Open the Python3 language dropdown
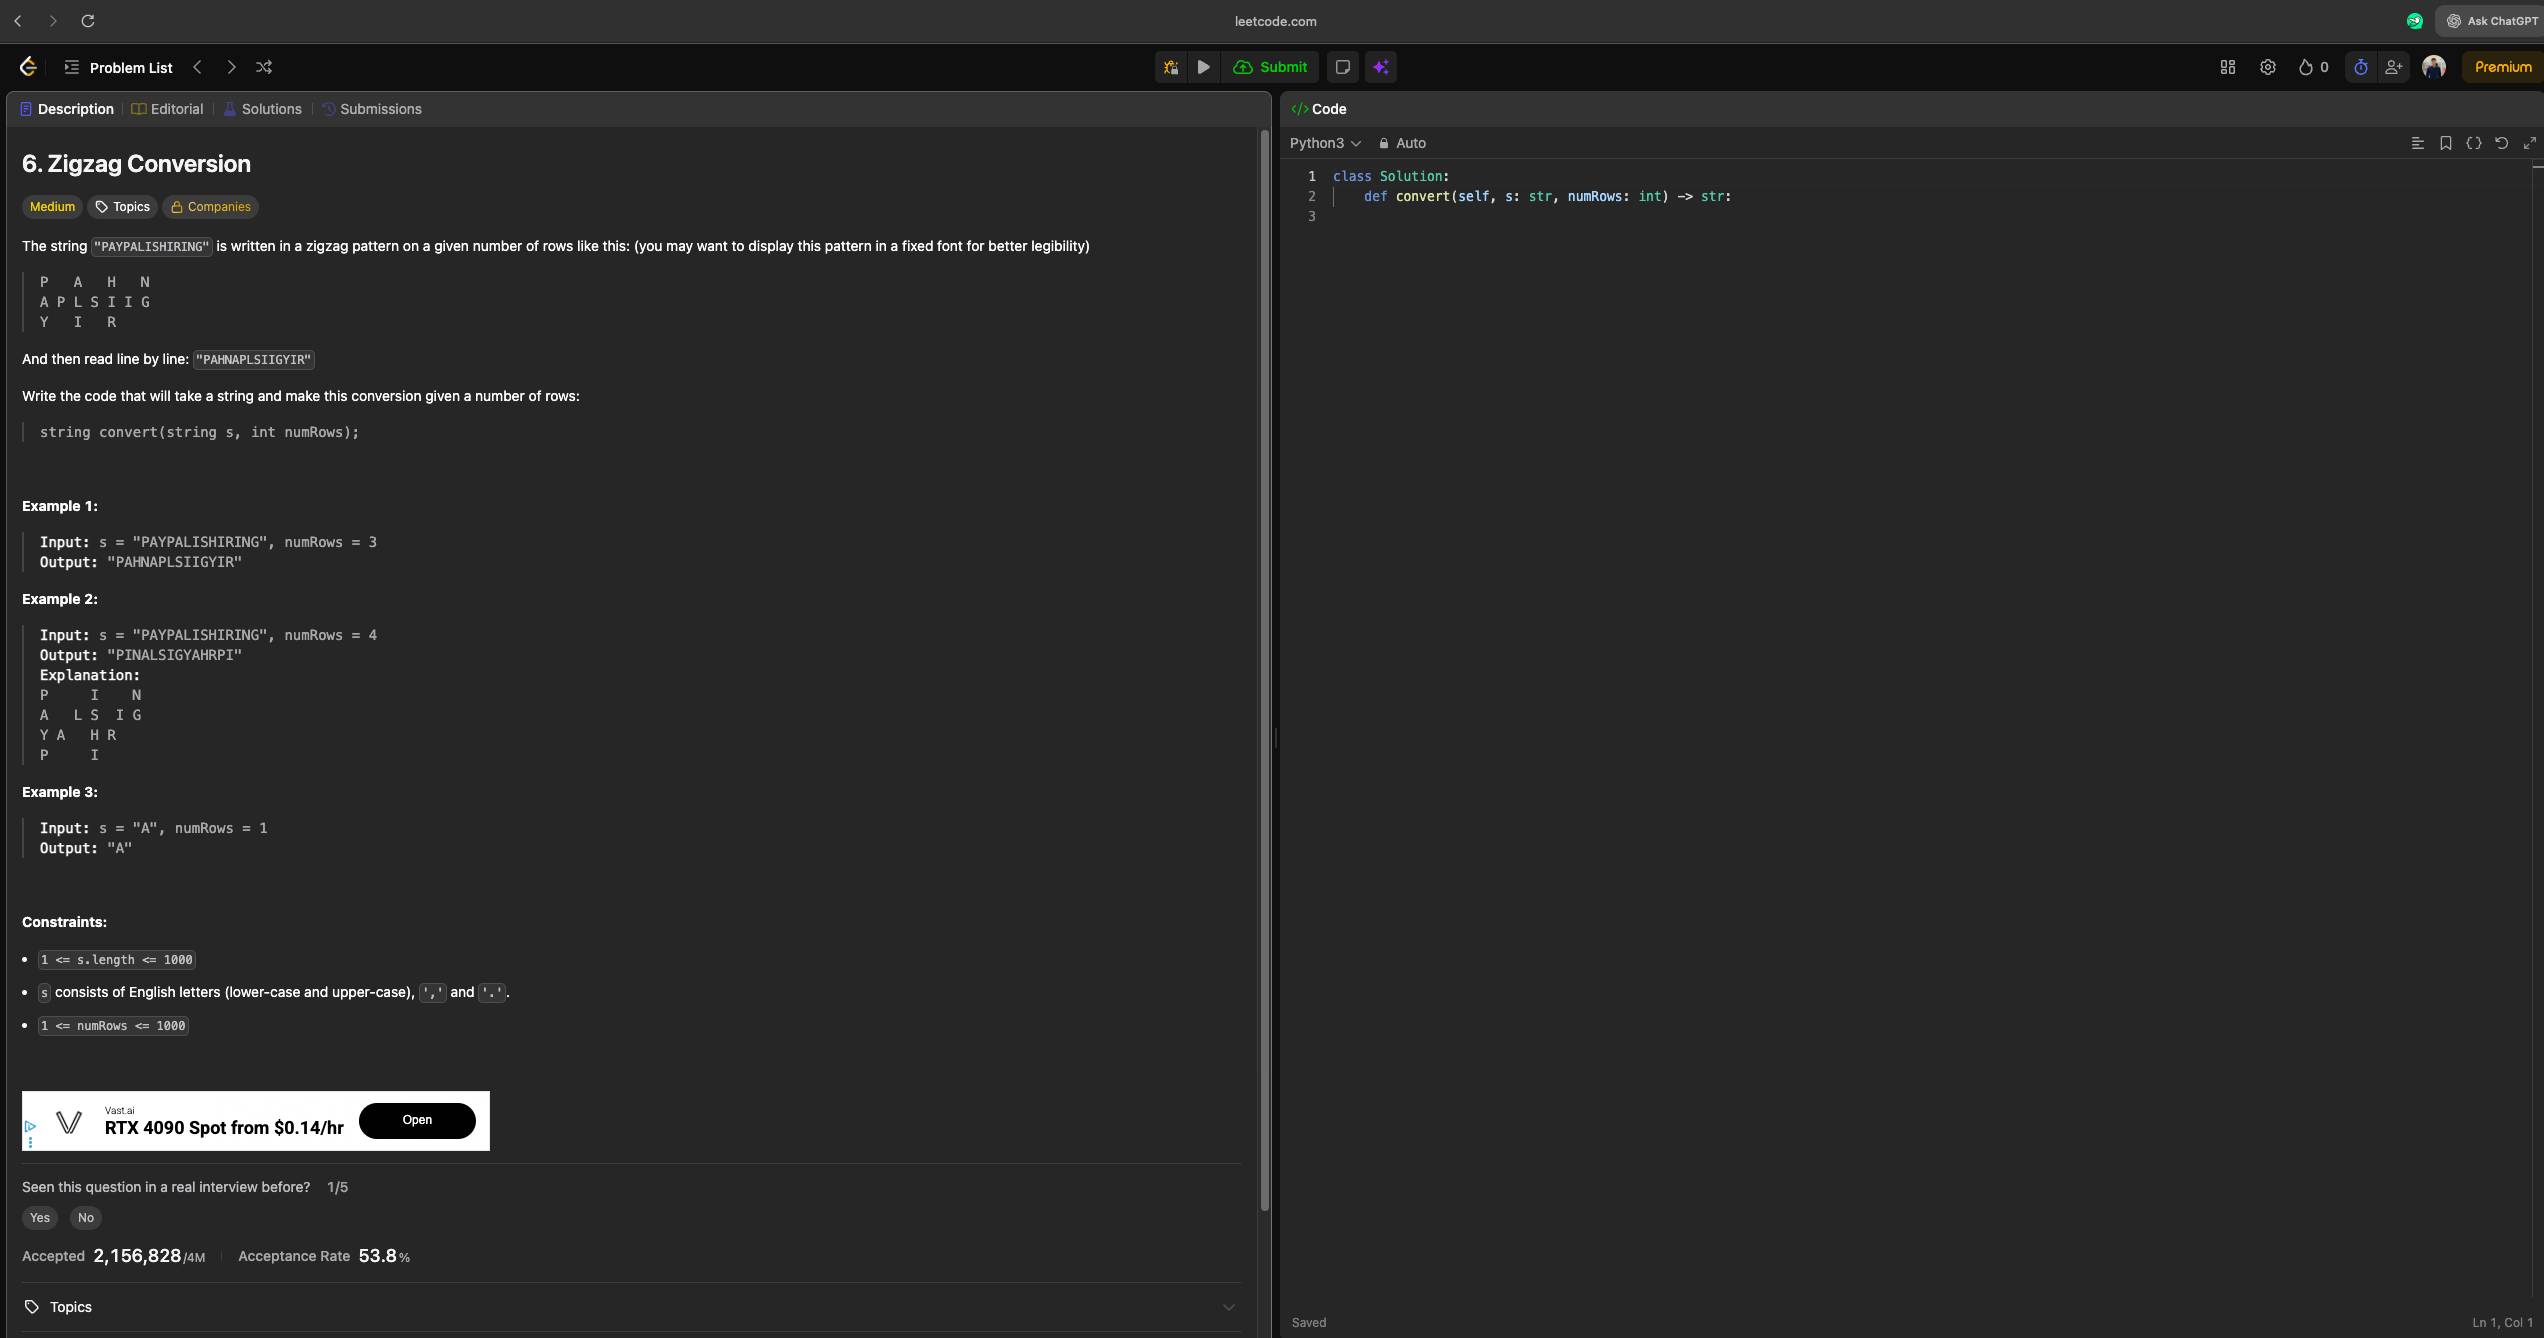Screen dimensions: 2544x1338 pyautogui.click(x=1324, y=143)
